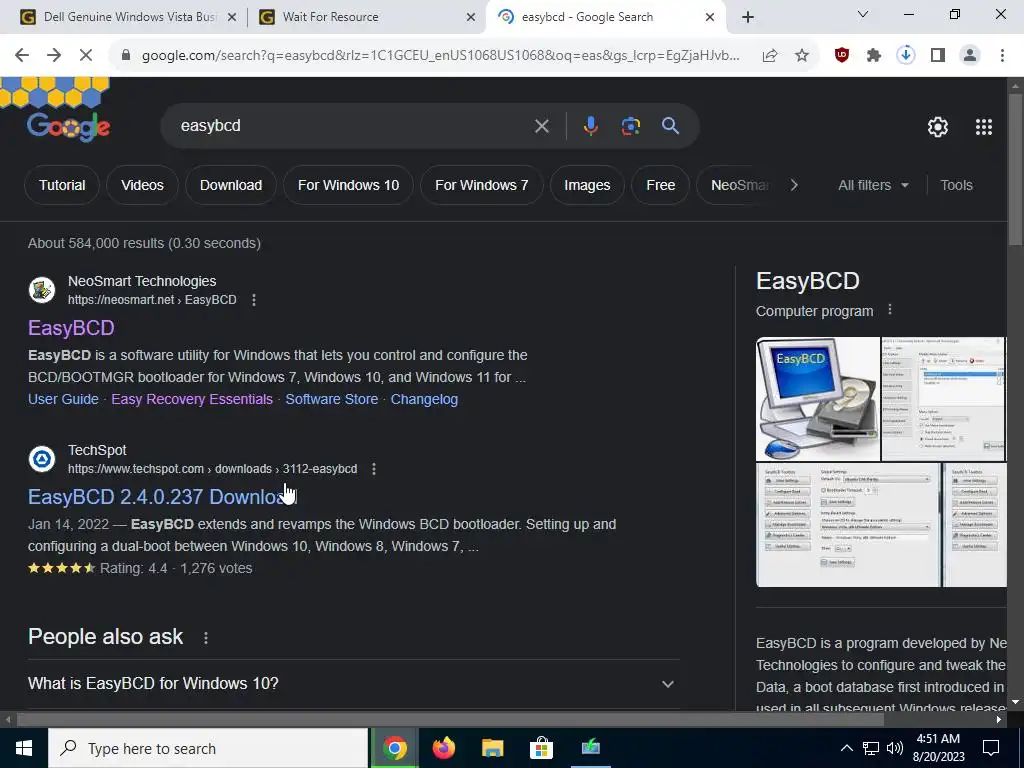This screenshot has width=1024, height=768.
Task: Open People also ask options menu
Action: click(x=206, y=637)
